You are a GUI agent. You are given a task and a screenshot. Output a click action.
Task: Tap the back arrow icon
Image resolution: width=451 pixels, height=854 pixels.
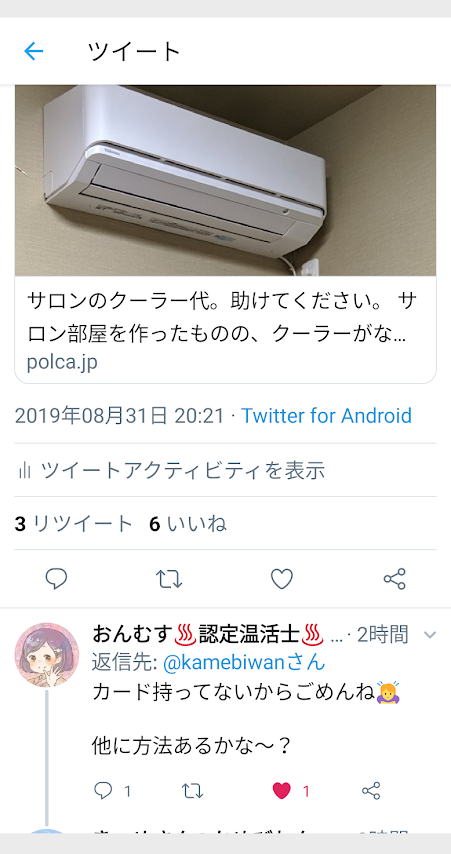34,51
